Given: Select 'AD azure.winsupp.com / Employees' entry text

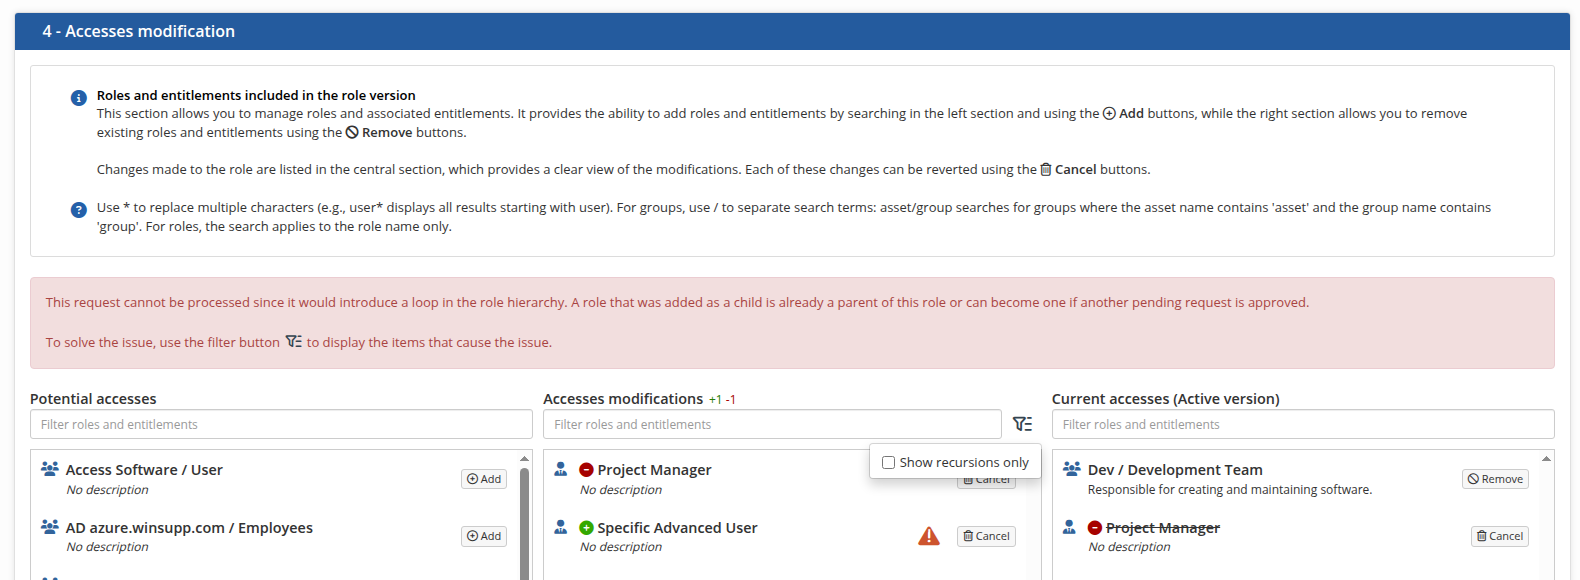Looking at the screenshot, I should [189, 528].
